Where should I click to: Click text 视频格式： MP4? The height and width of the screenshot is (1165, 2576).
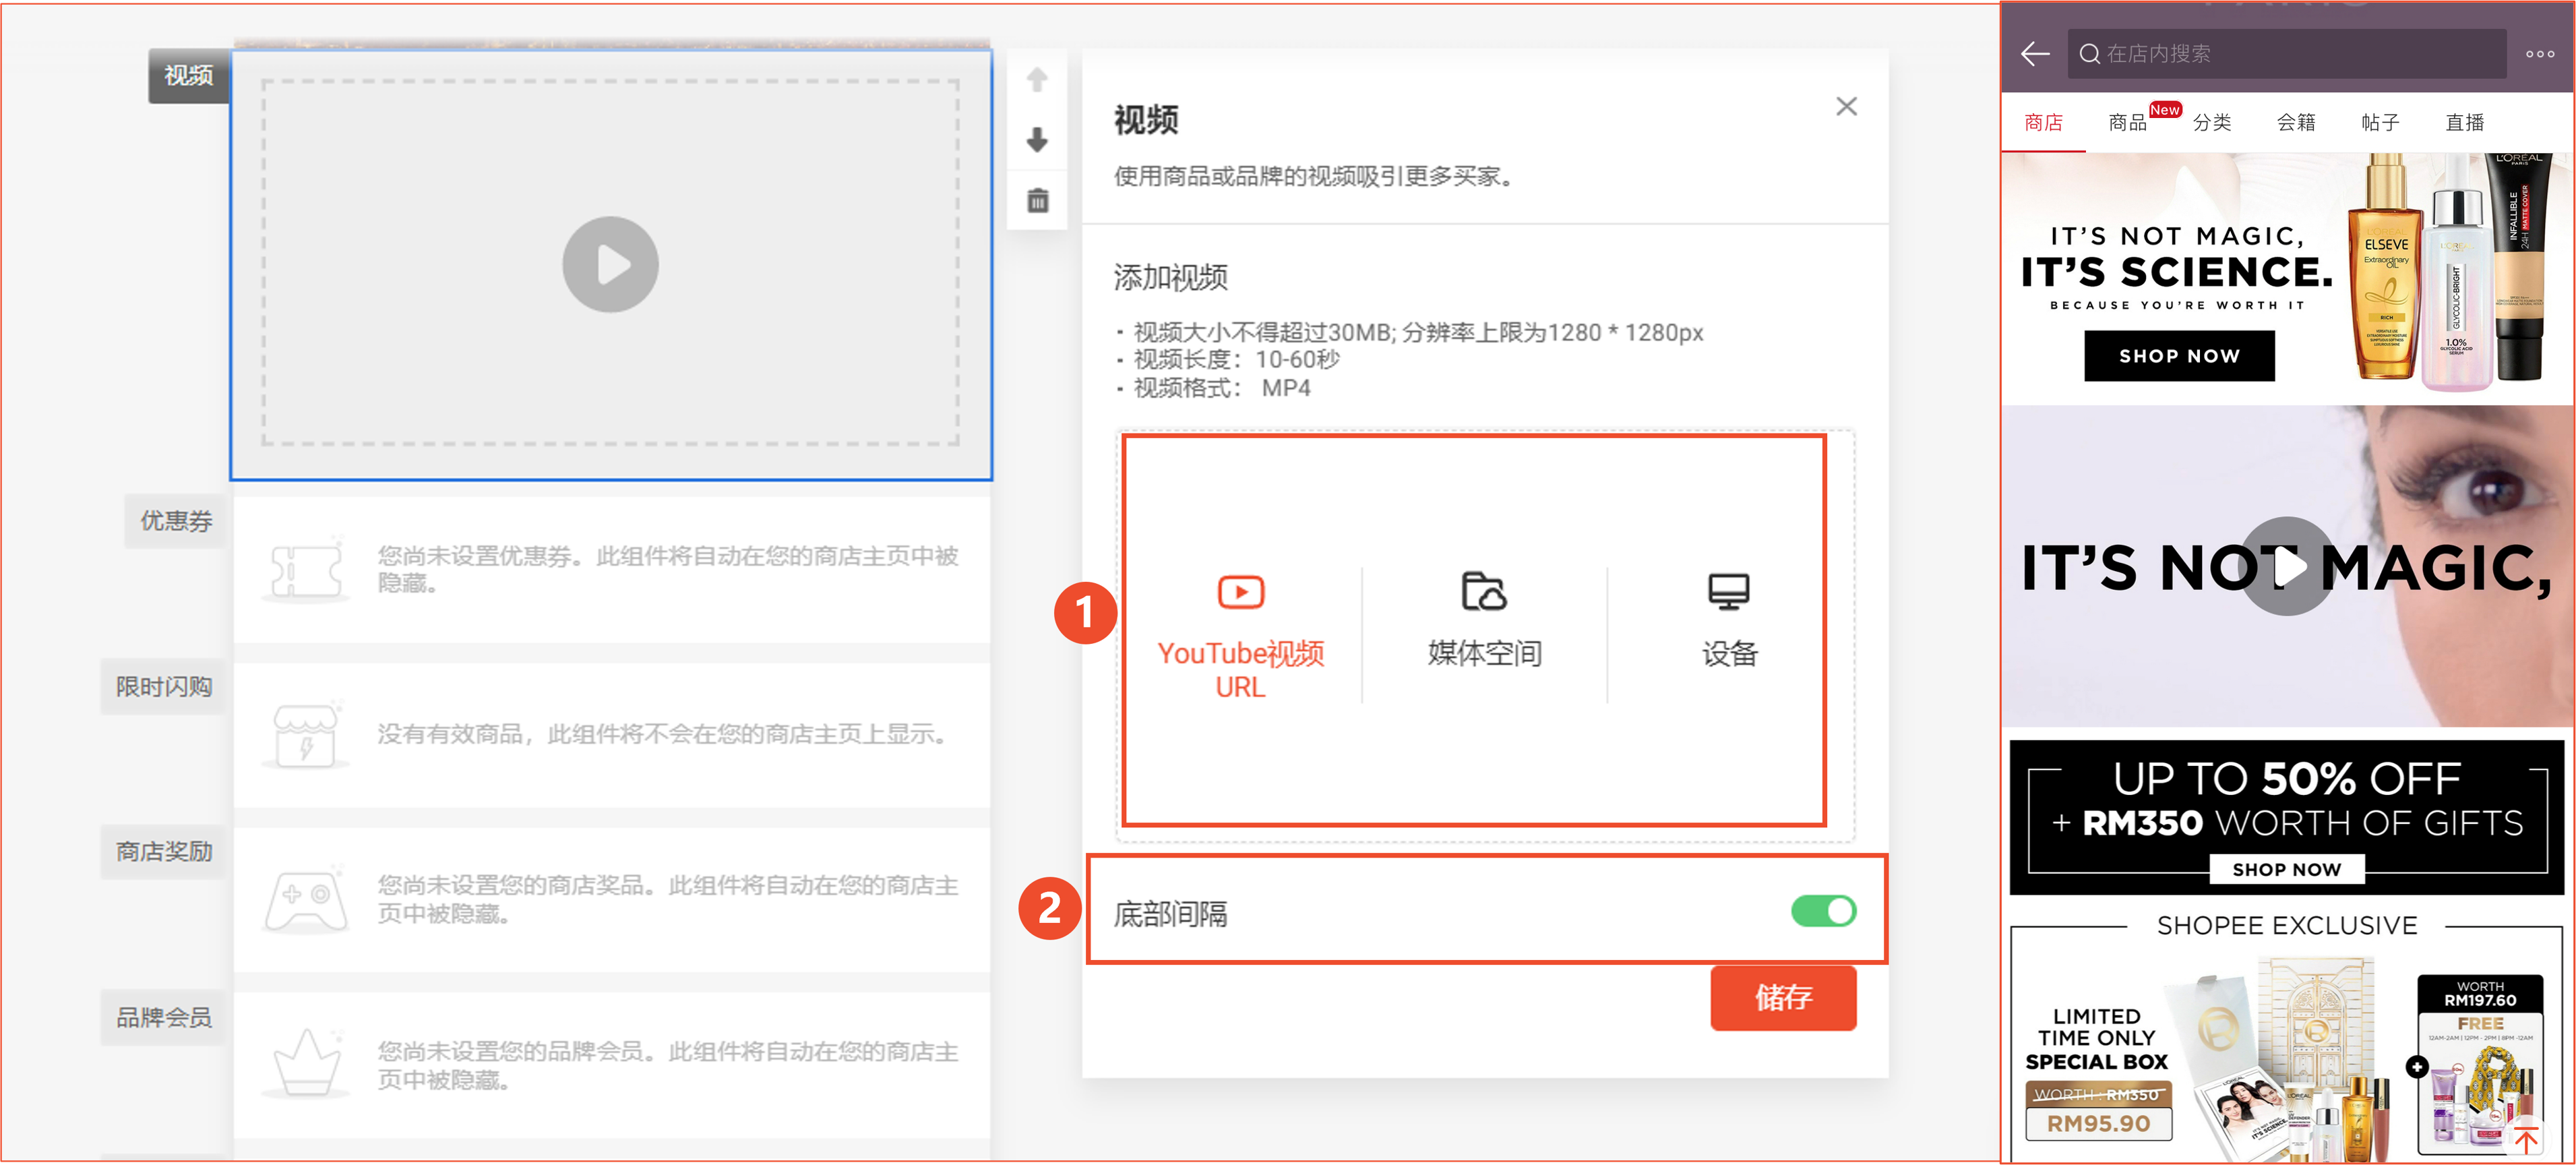[1222, 388]
